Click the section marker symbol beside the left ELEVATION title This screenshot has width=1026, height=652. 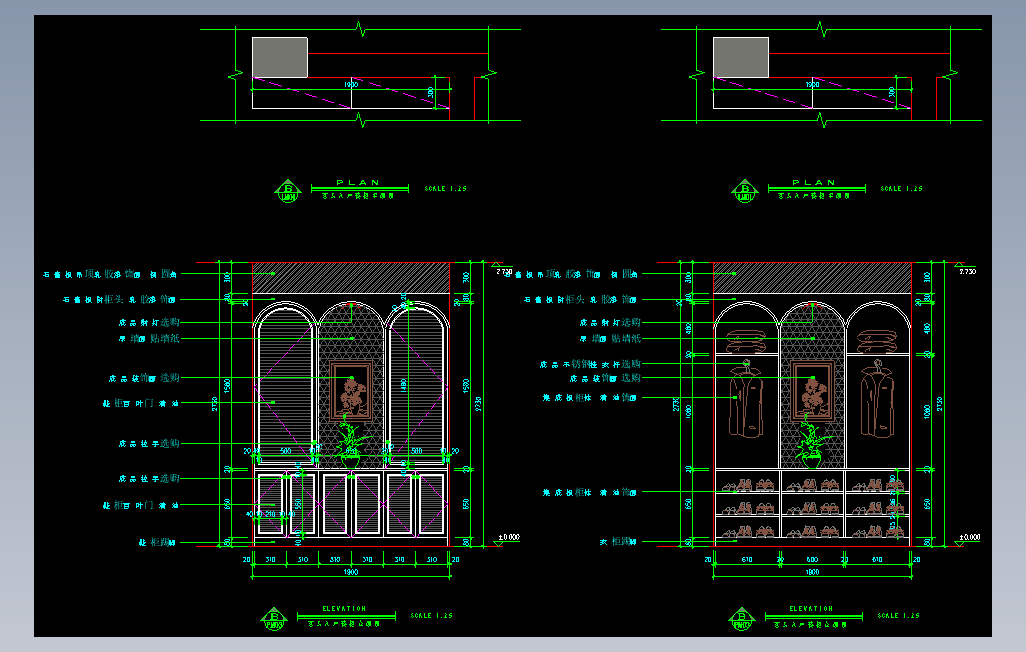pos(274,619)
